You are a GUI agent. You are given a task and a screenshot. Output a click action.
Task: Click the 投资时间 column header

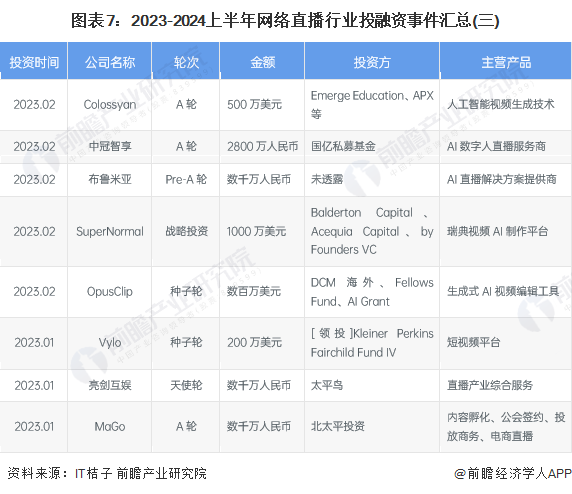(34, 62)
